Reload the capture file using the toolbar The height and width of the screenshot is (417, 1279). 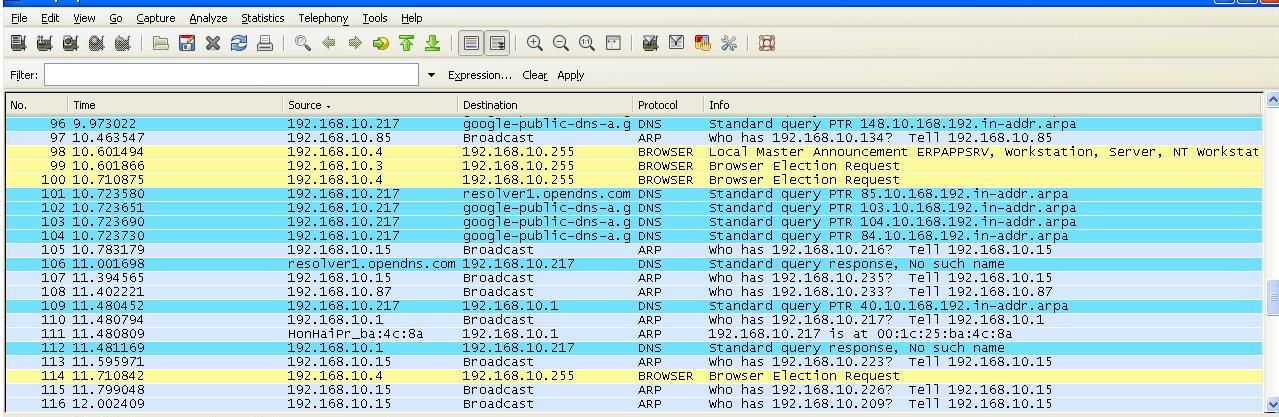pyautogui.click(x=238, y=43)
